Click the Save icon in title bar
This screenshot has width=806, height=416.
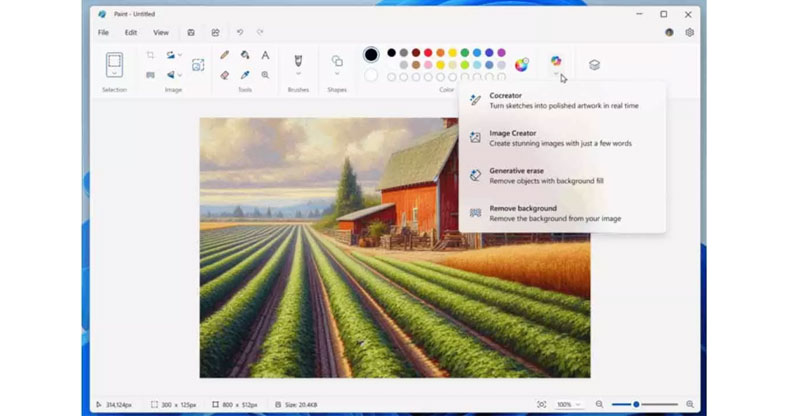pos(191,32)
